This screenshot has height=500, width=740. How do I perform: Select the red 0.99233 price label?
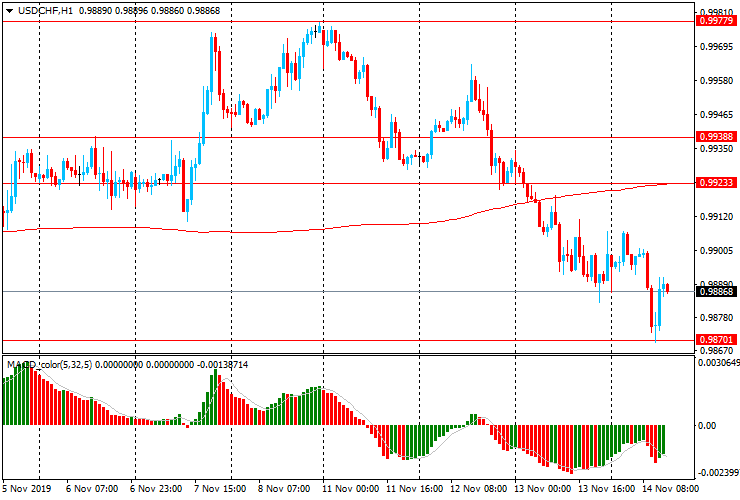(718, 183)
